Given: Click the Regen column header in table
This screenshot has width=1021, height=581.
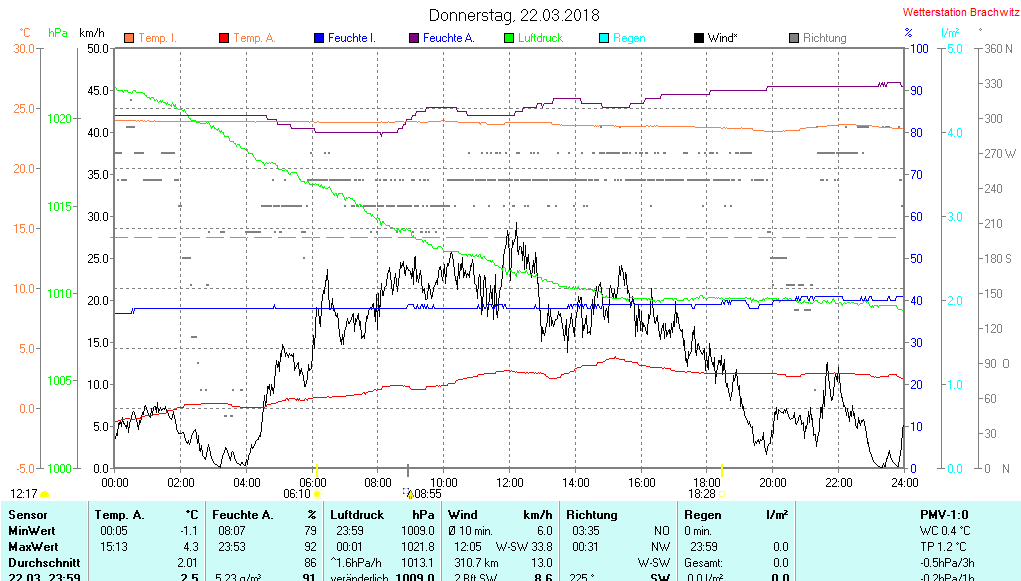Looking at the screenshot, I should [701, 514].
